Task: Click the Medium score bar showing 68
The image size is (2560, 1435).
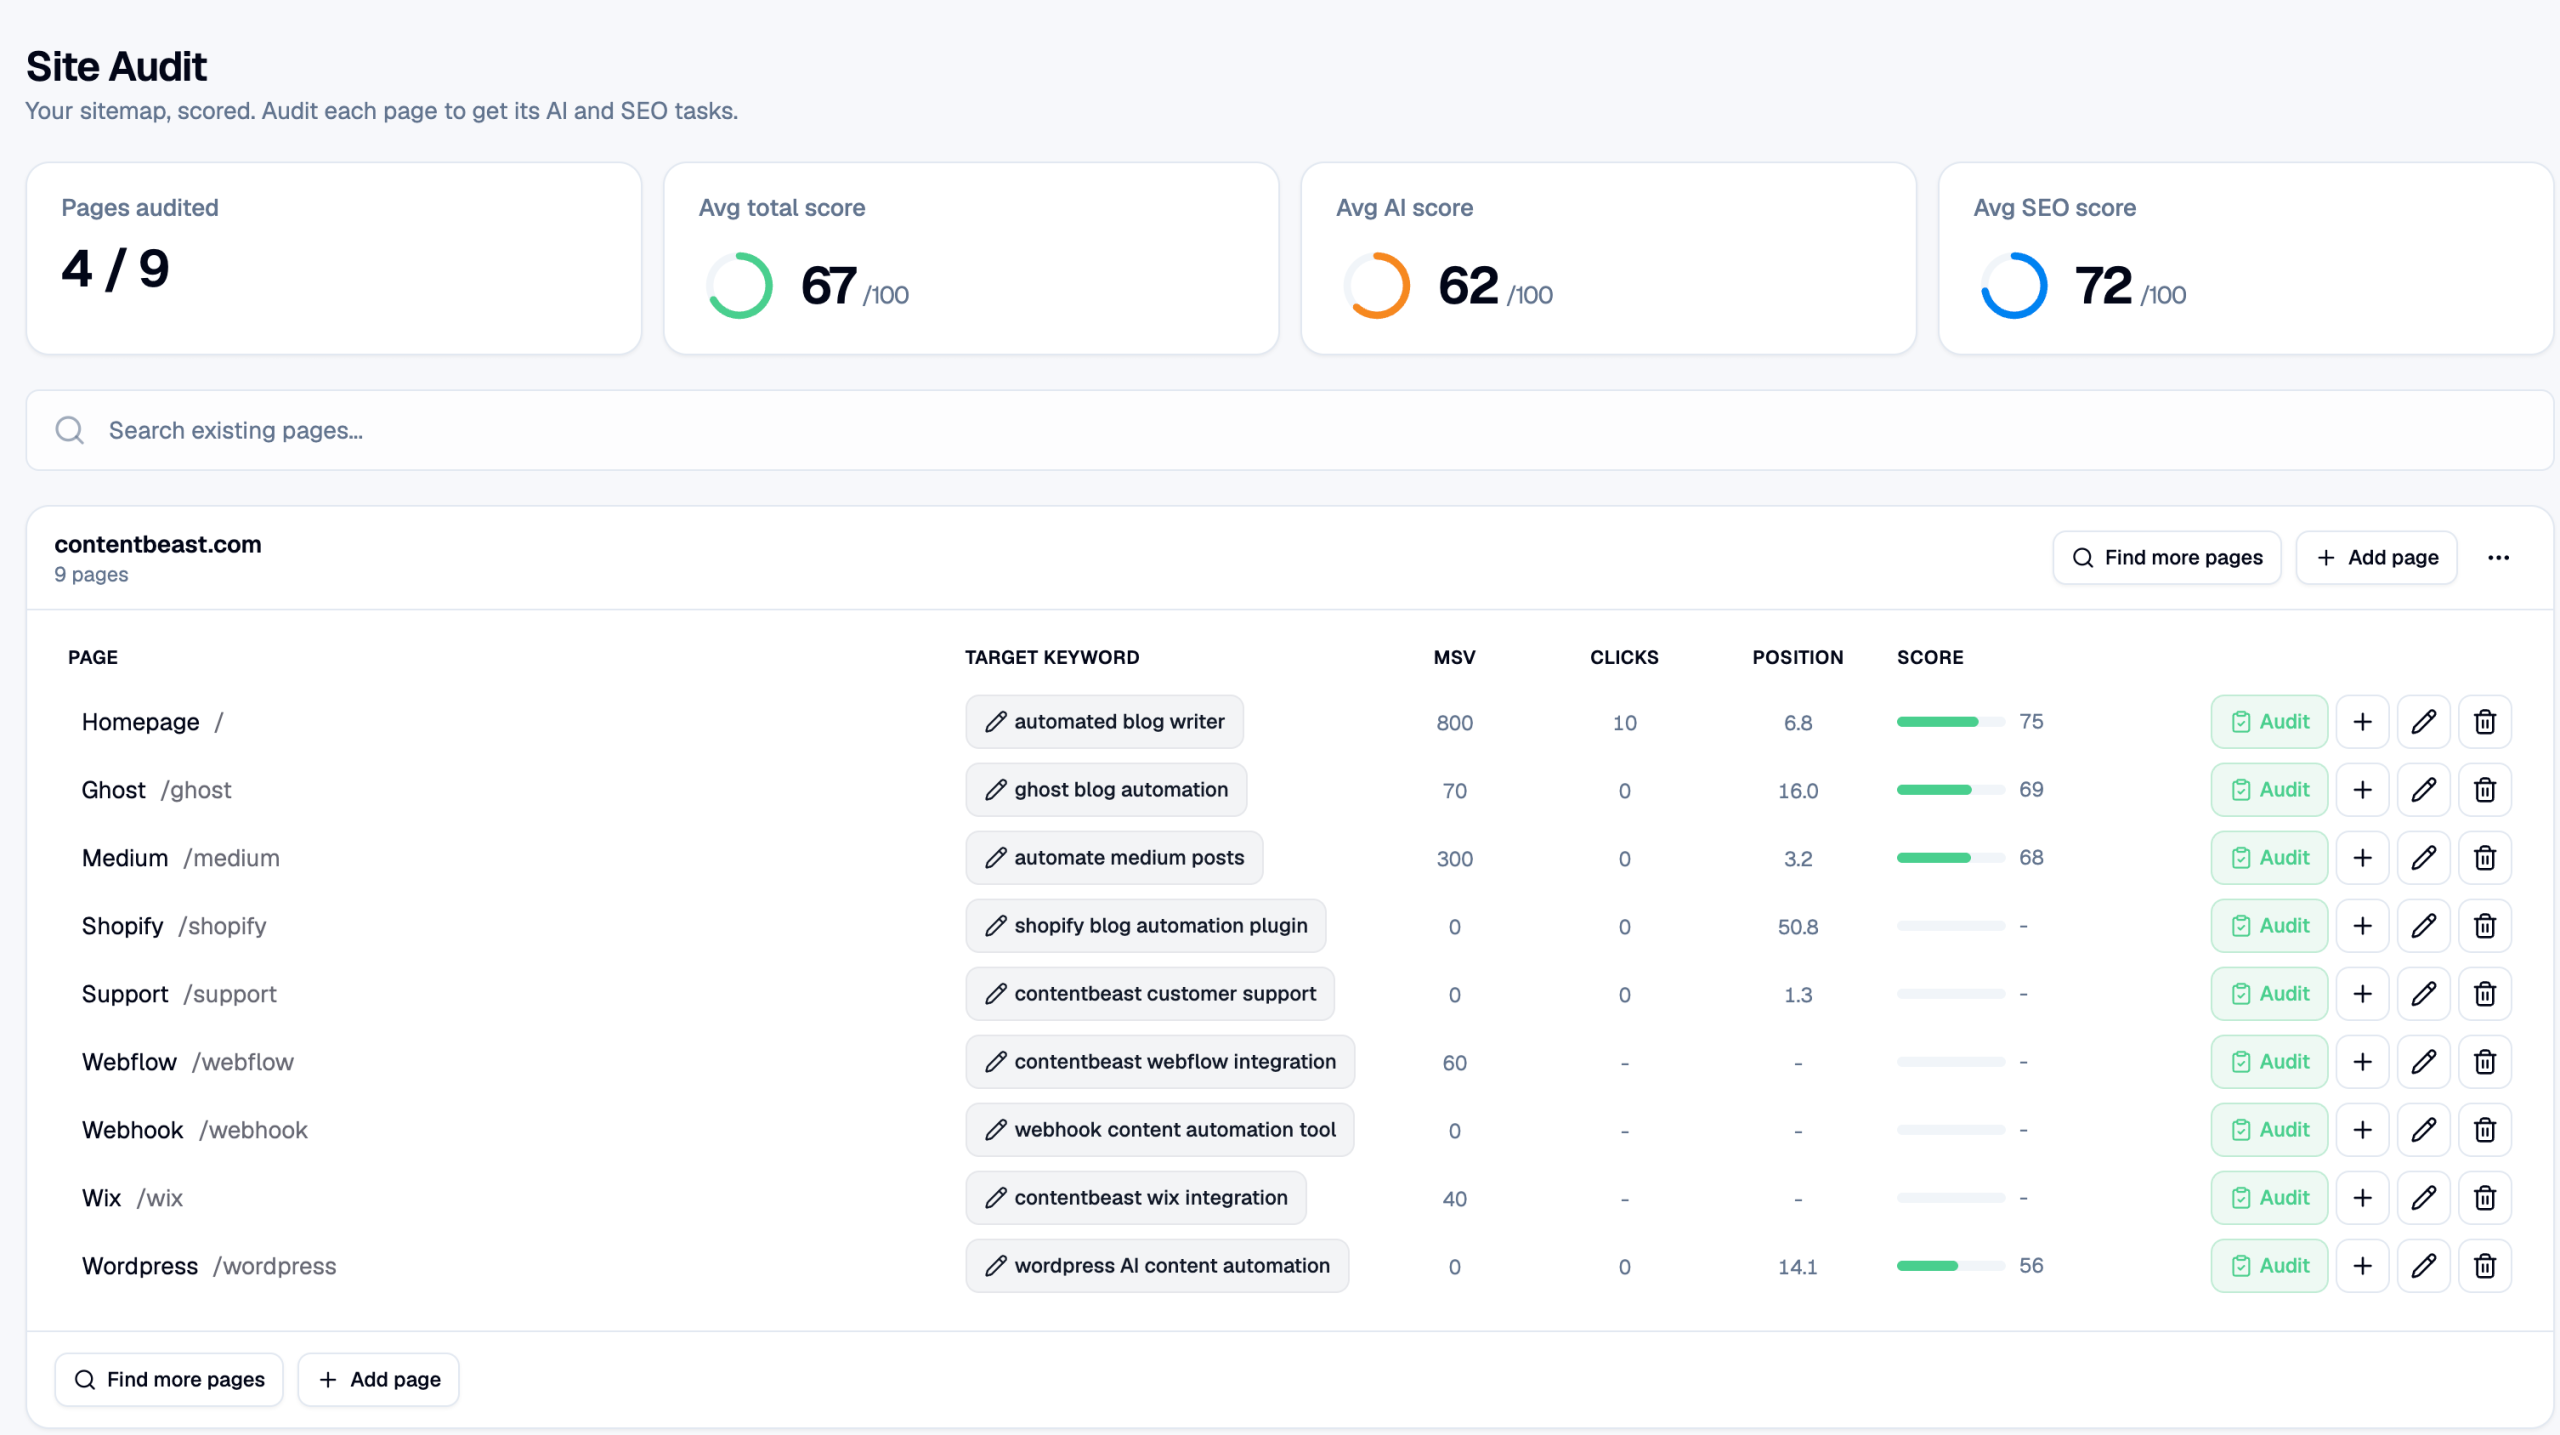Action: tap(1950, 858)
